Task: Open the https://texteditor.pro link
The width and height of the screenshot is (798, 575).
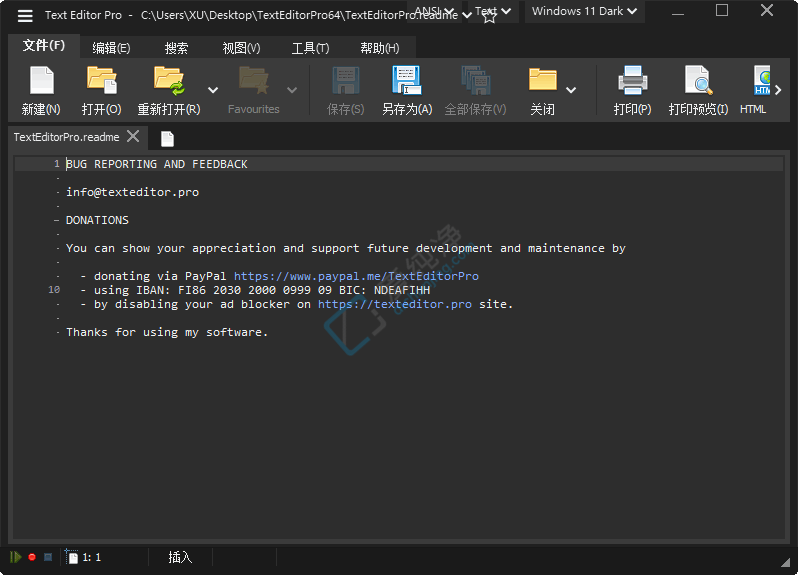Action: coord(395,304)
